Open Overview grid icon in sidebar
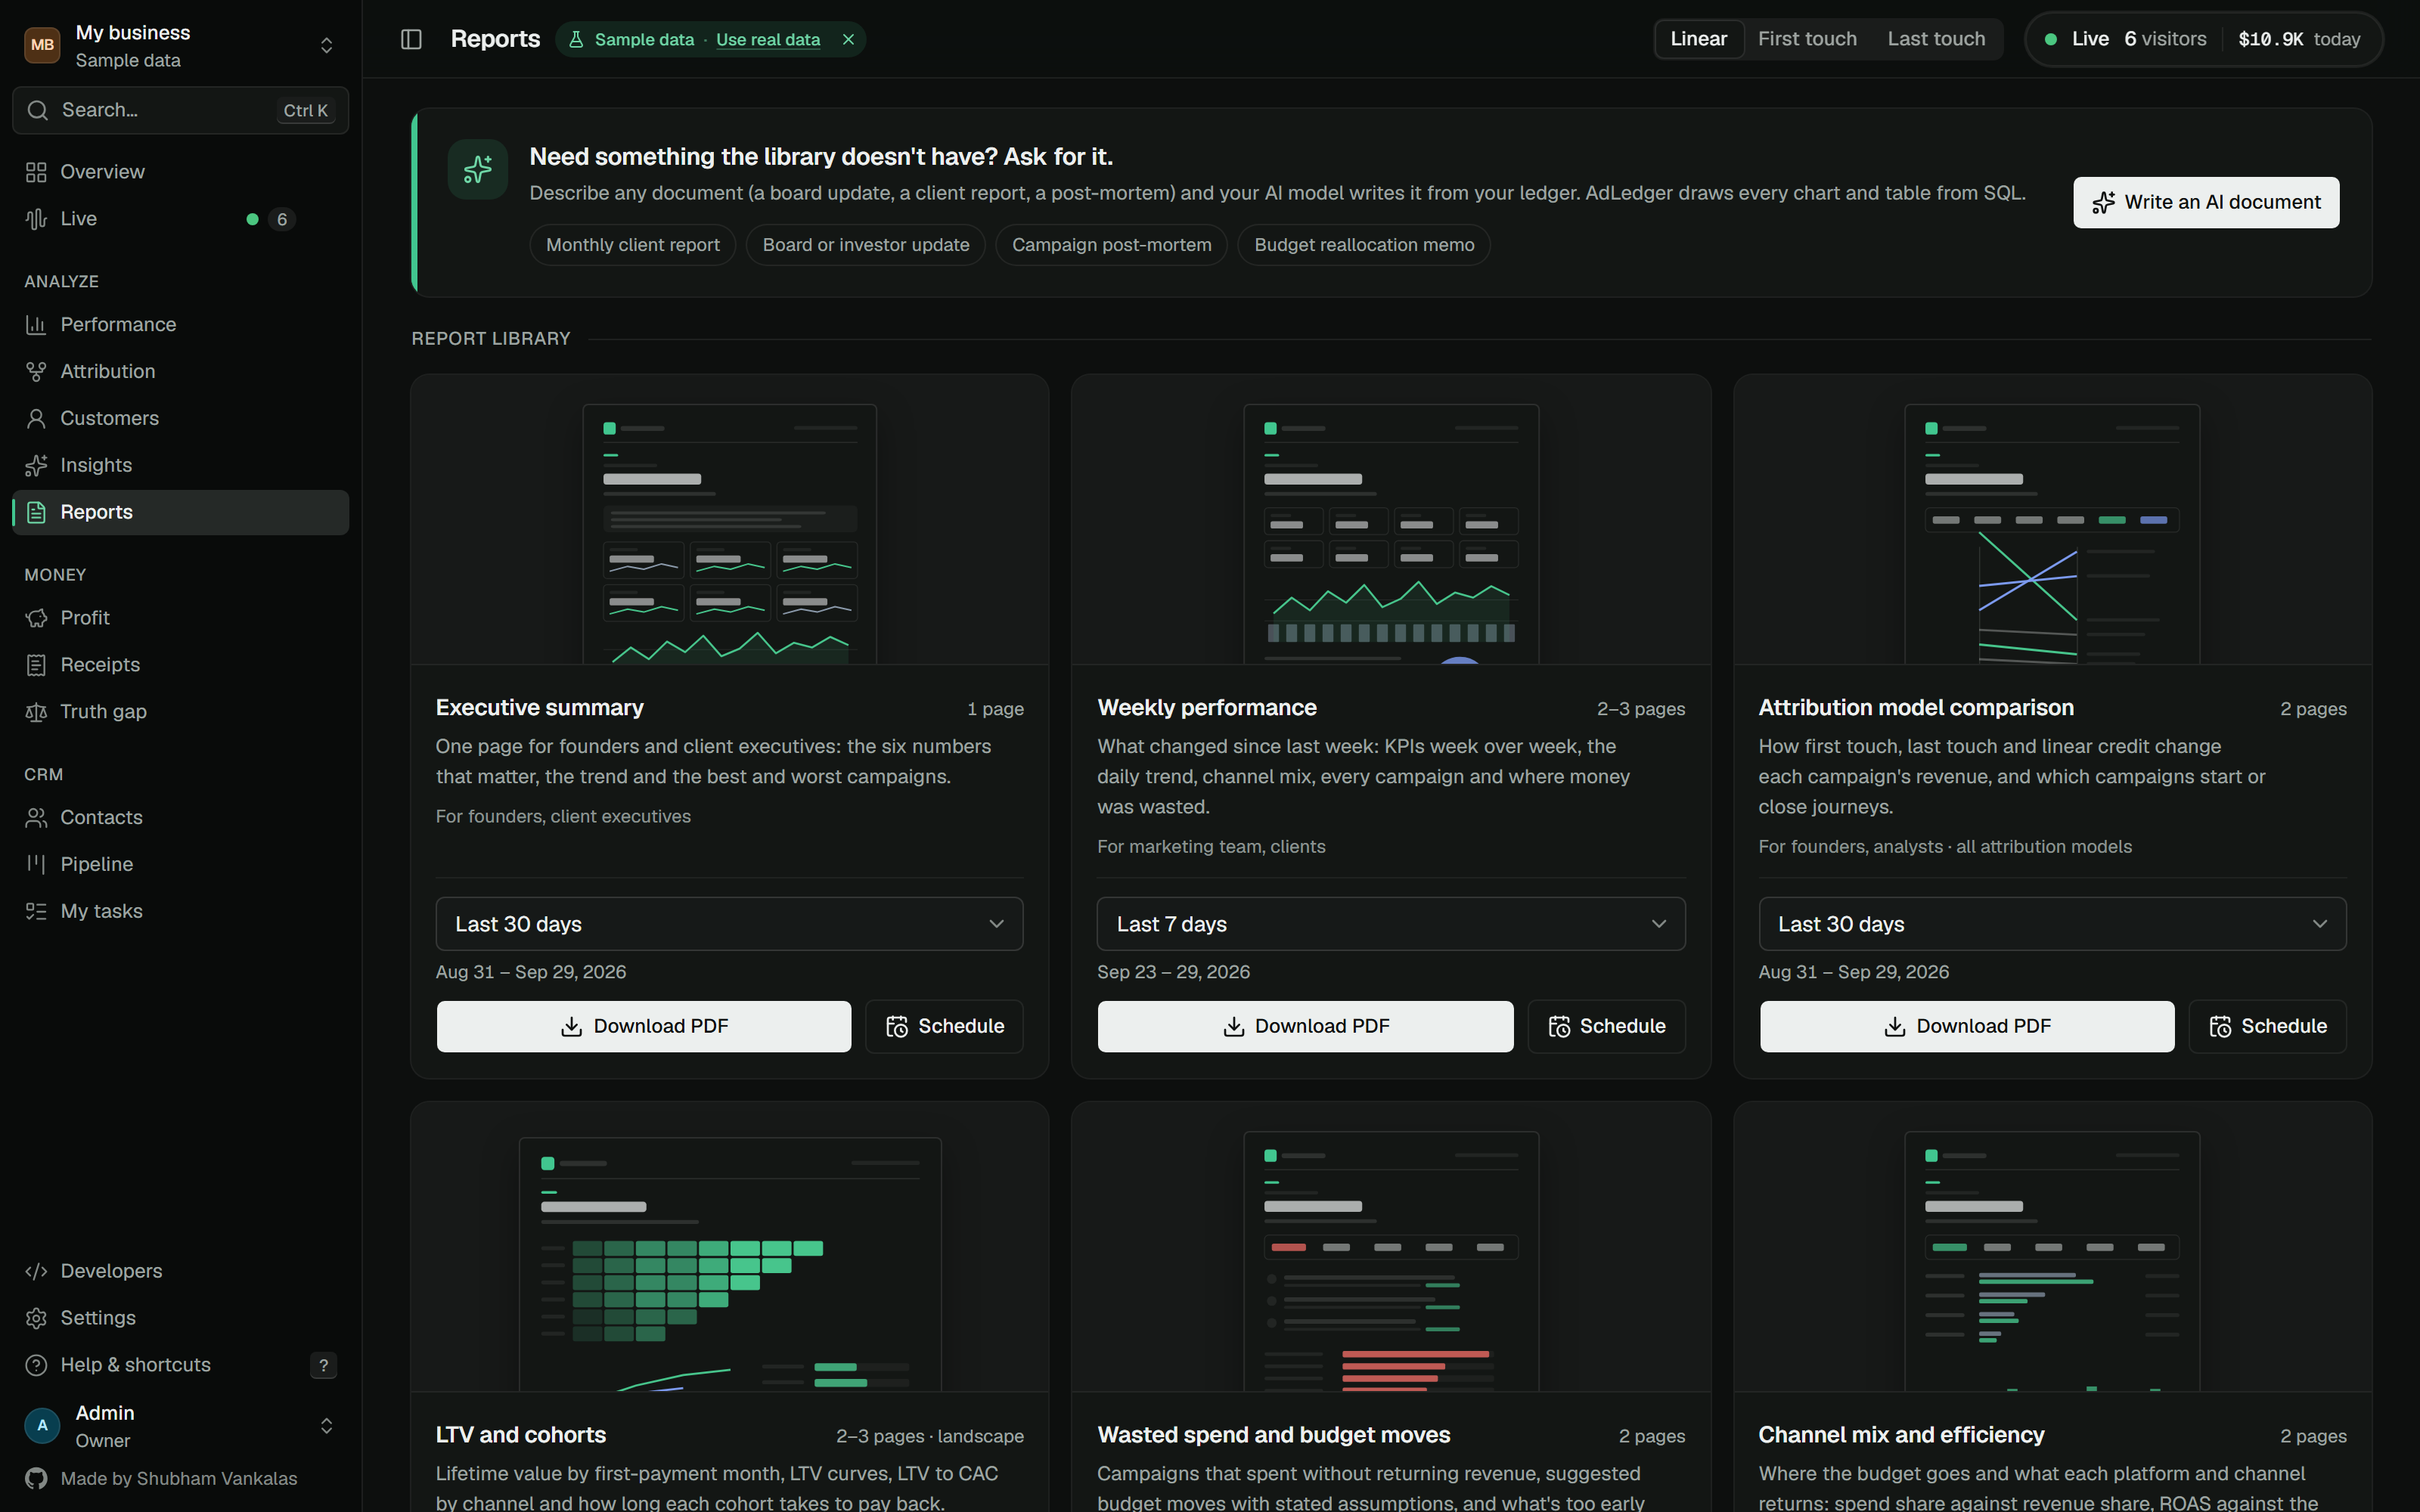This screenshot has height=1512, width=2420. tap(36, 172)
